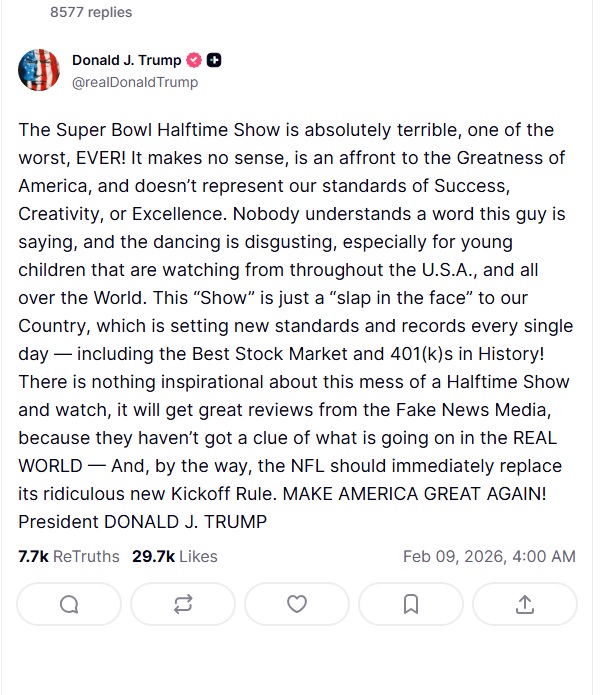609x695 pixels.
Task: View the 8577 replies count
Action: point(90,12)
